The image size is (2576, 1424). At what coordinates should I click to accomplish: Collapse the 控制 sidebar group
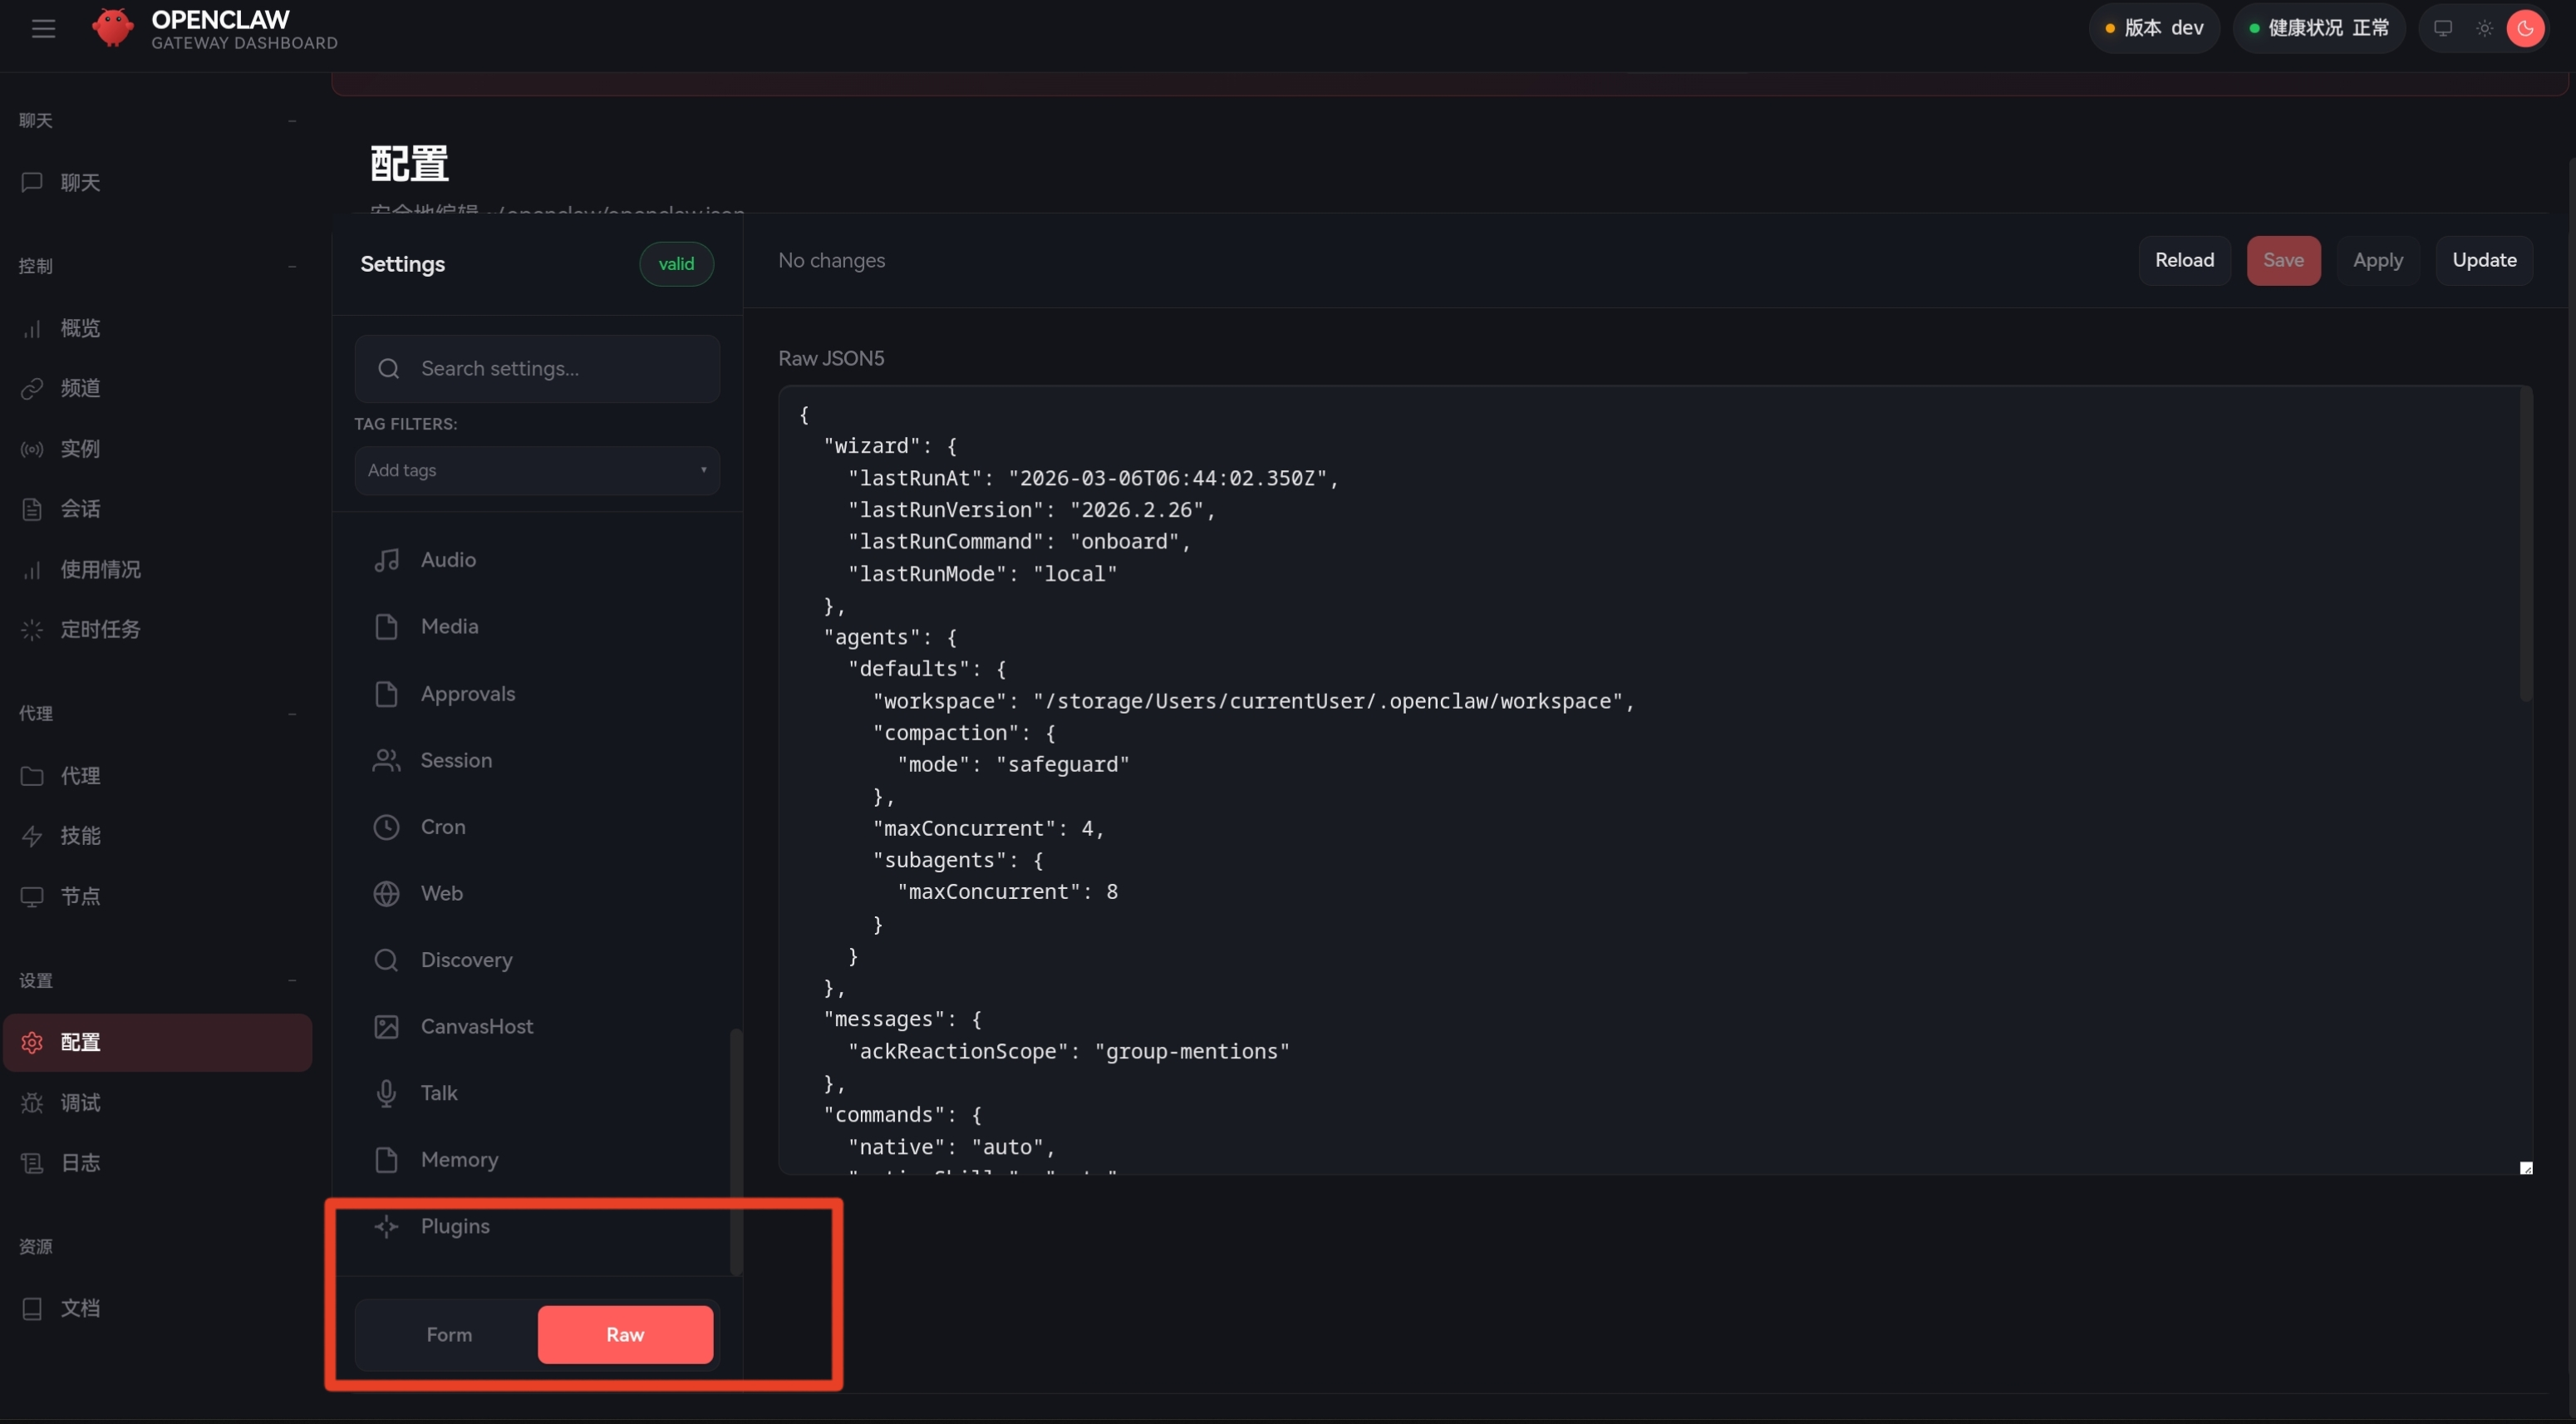pyautogui.click(x=292, y=266)
